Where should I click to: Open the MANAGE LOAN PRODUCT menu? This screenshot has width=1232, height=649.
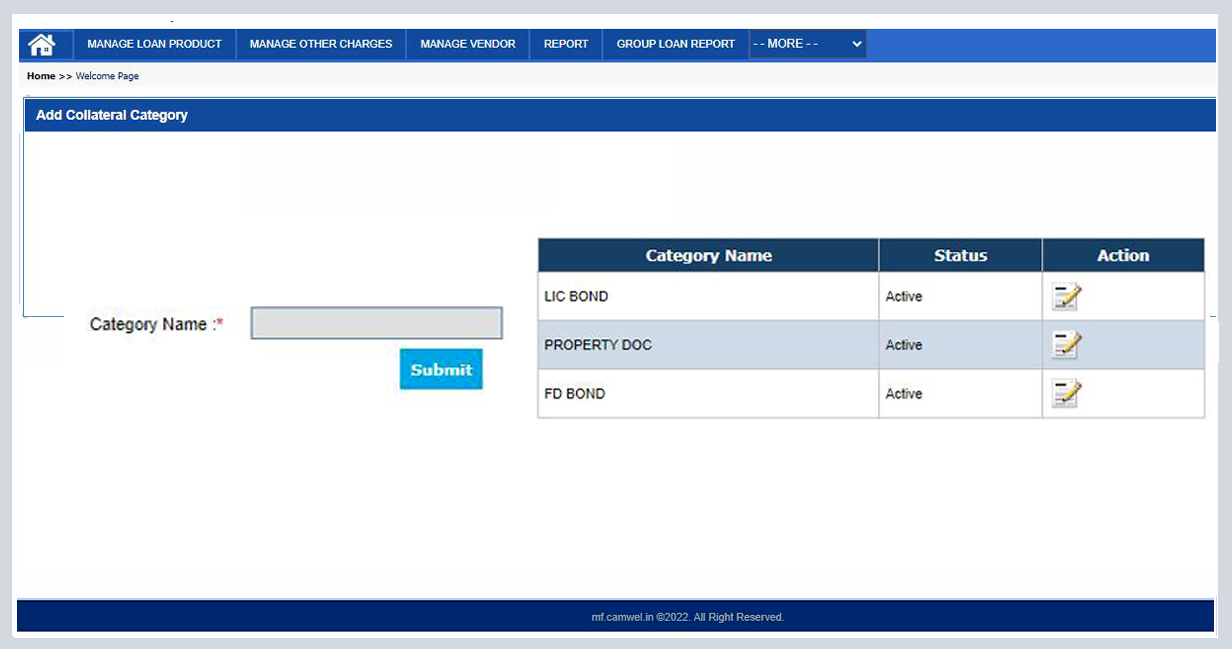pos(154,44)
